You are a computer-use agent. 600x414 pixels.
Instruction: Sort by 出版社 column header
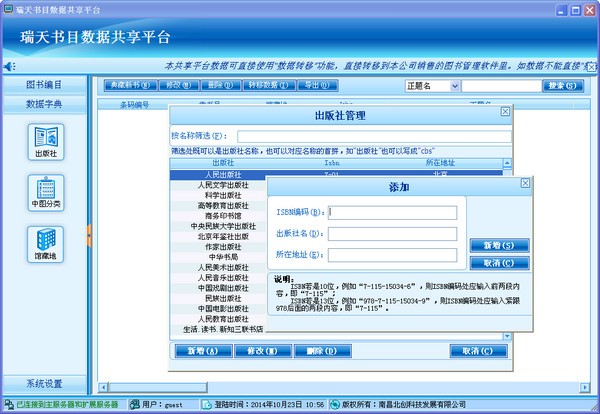click(x=223, y=163)
